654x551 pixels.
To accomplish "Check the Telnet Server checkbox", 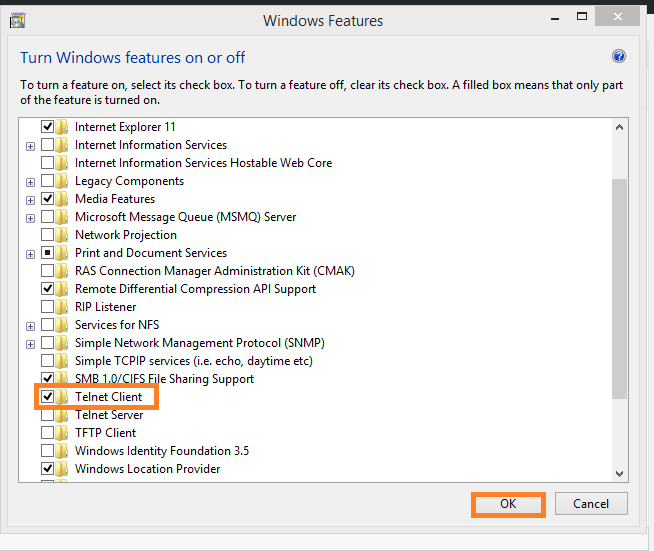I will [x=48, y=415].
